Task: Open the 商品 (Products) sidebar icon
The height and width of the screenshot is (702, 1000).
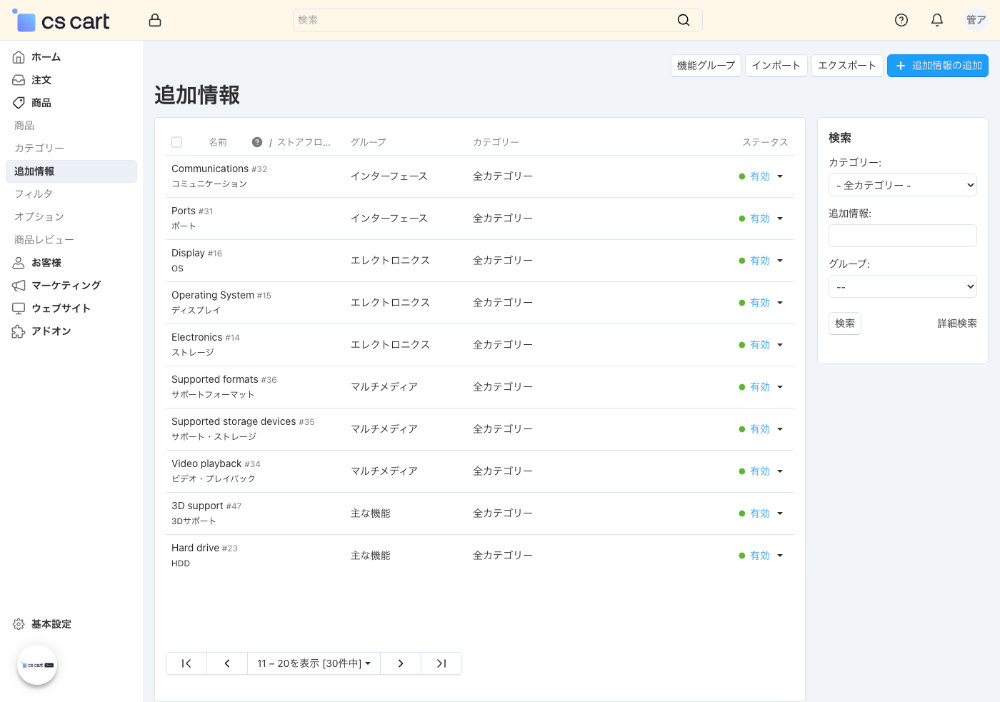Action: pyautogui.click(x=18, y=102)
